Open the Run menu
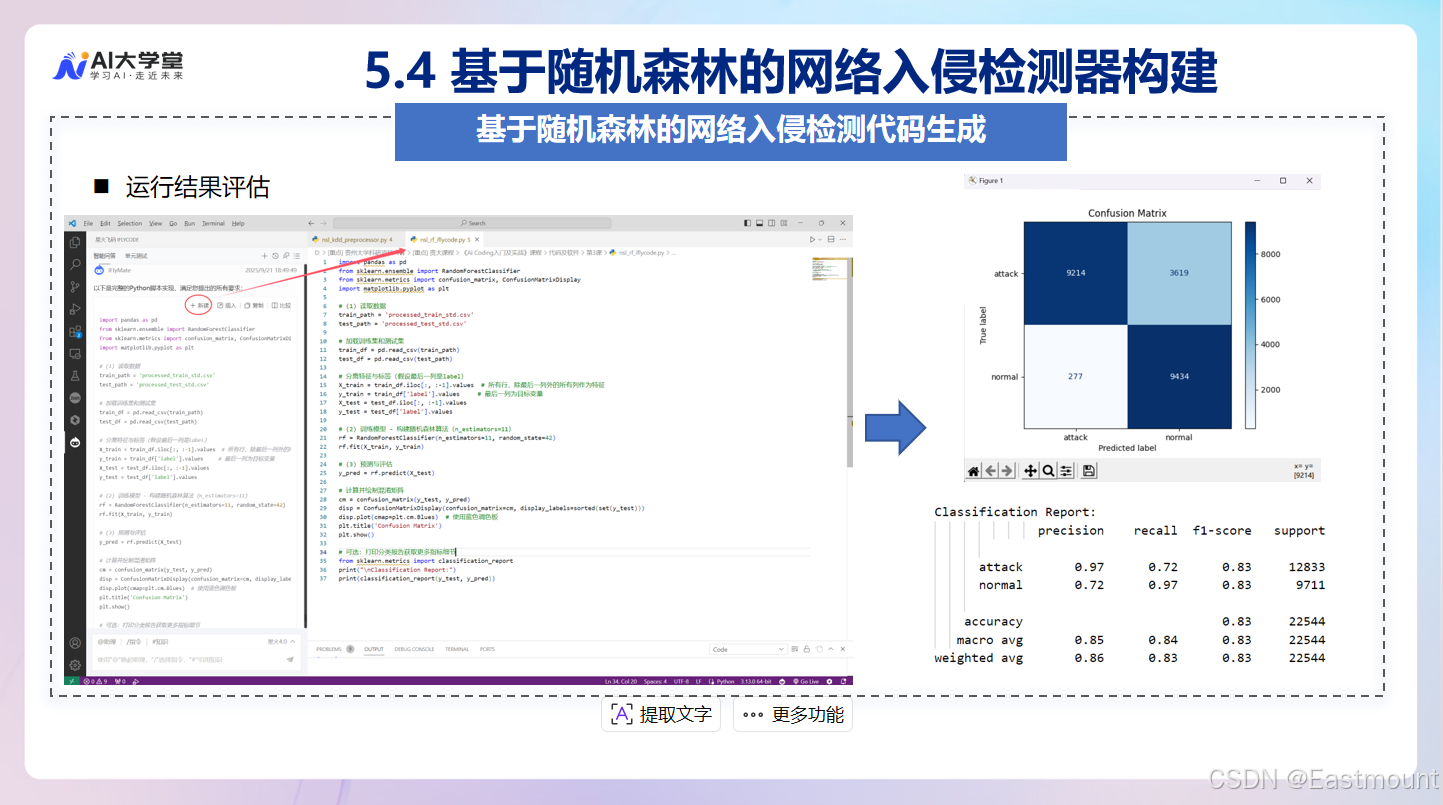This screenshot has height=805, width=1443. point(190,223)
